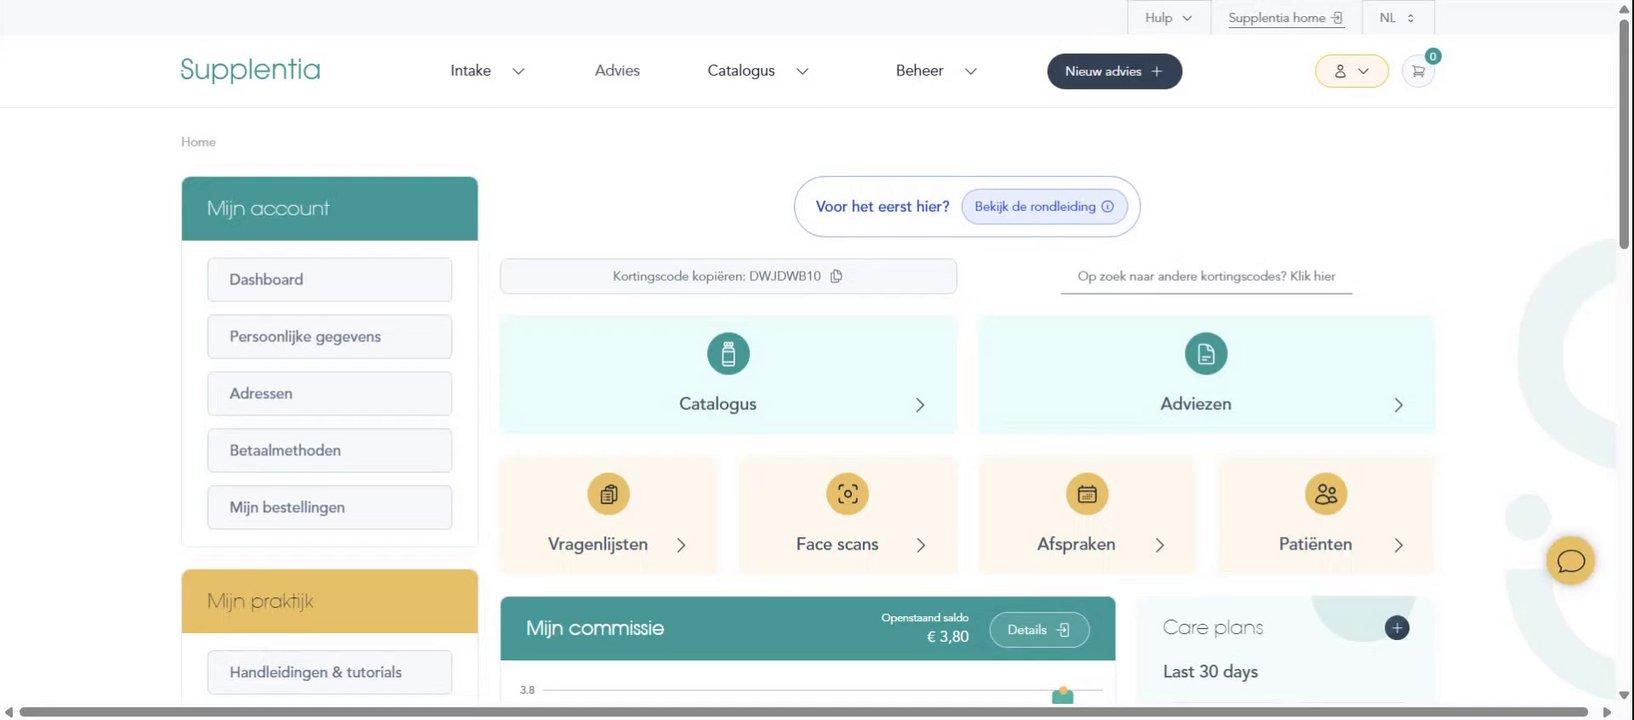Screen dimensions: 1634x720
Task: Click the Face scans icon
Action: click(x=847, y=494)
